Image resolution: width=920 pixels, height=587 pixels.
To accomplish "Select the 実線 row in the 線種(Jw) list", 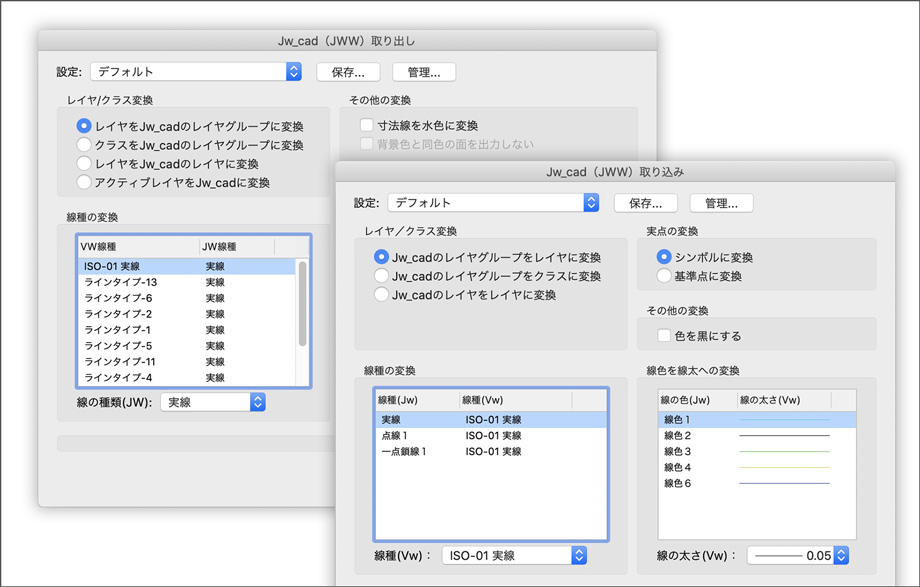I will click(491, 420).
